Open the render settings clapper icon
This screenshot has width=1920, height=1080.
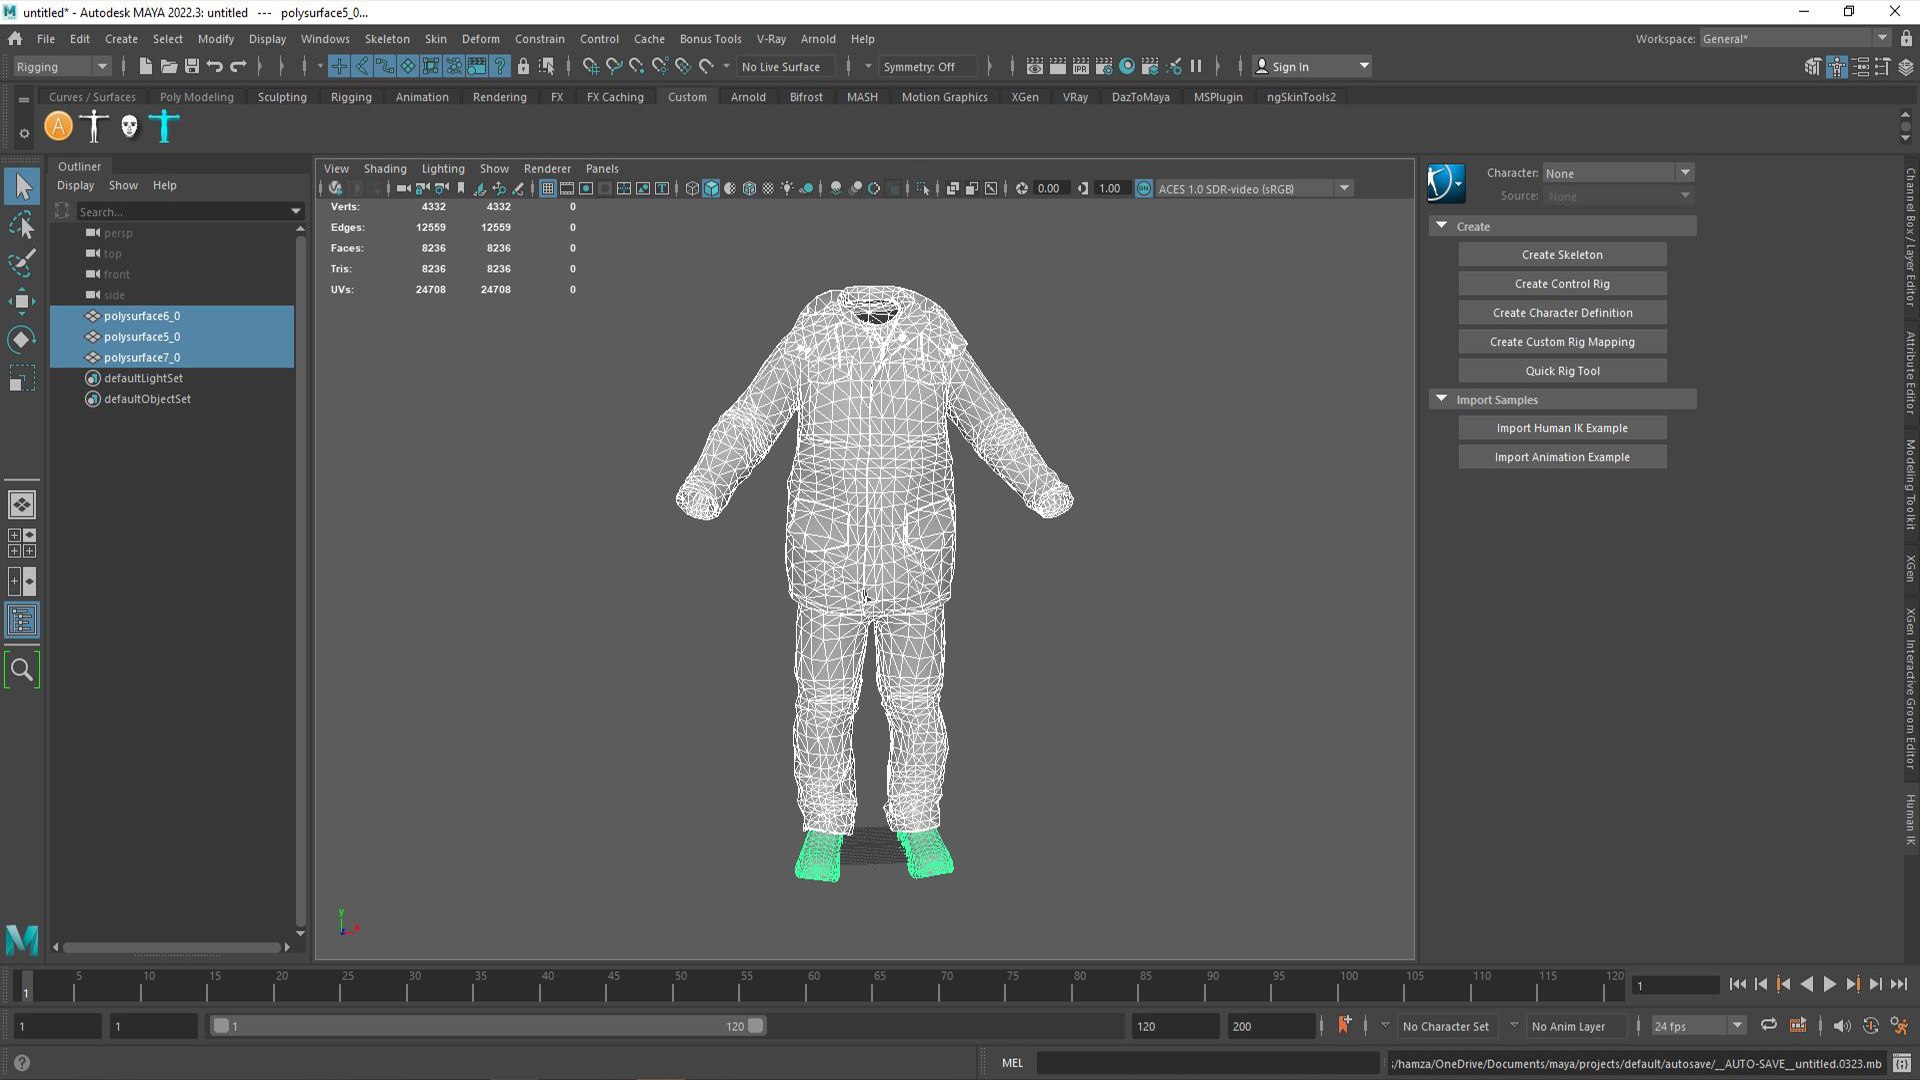1104,67
